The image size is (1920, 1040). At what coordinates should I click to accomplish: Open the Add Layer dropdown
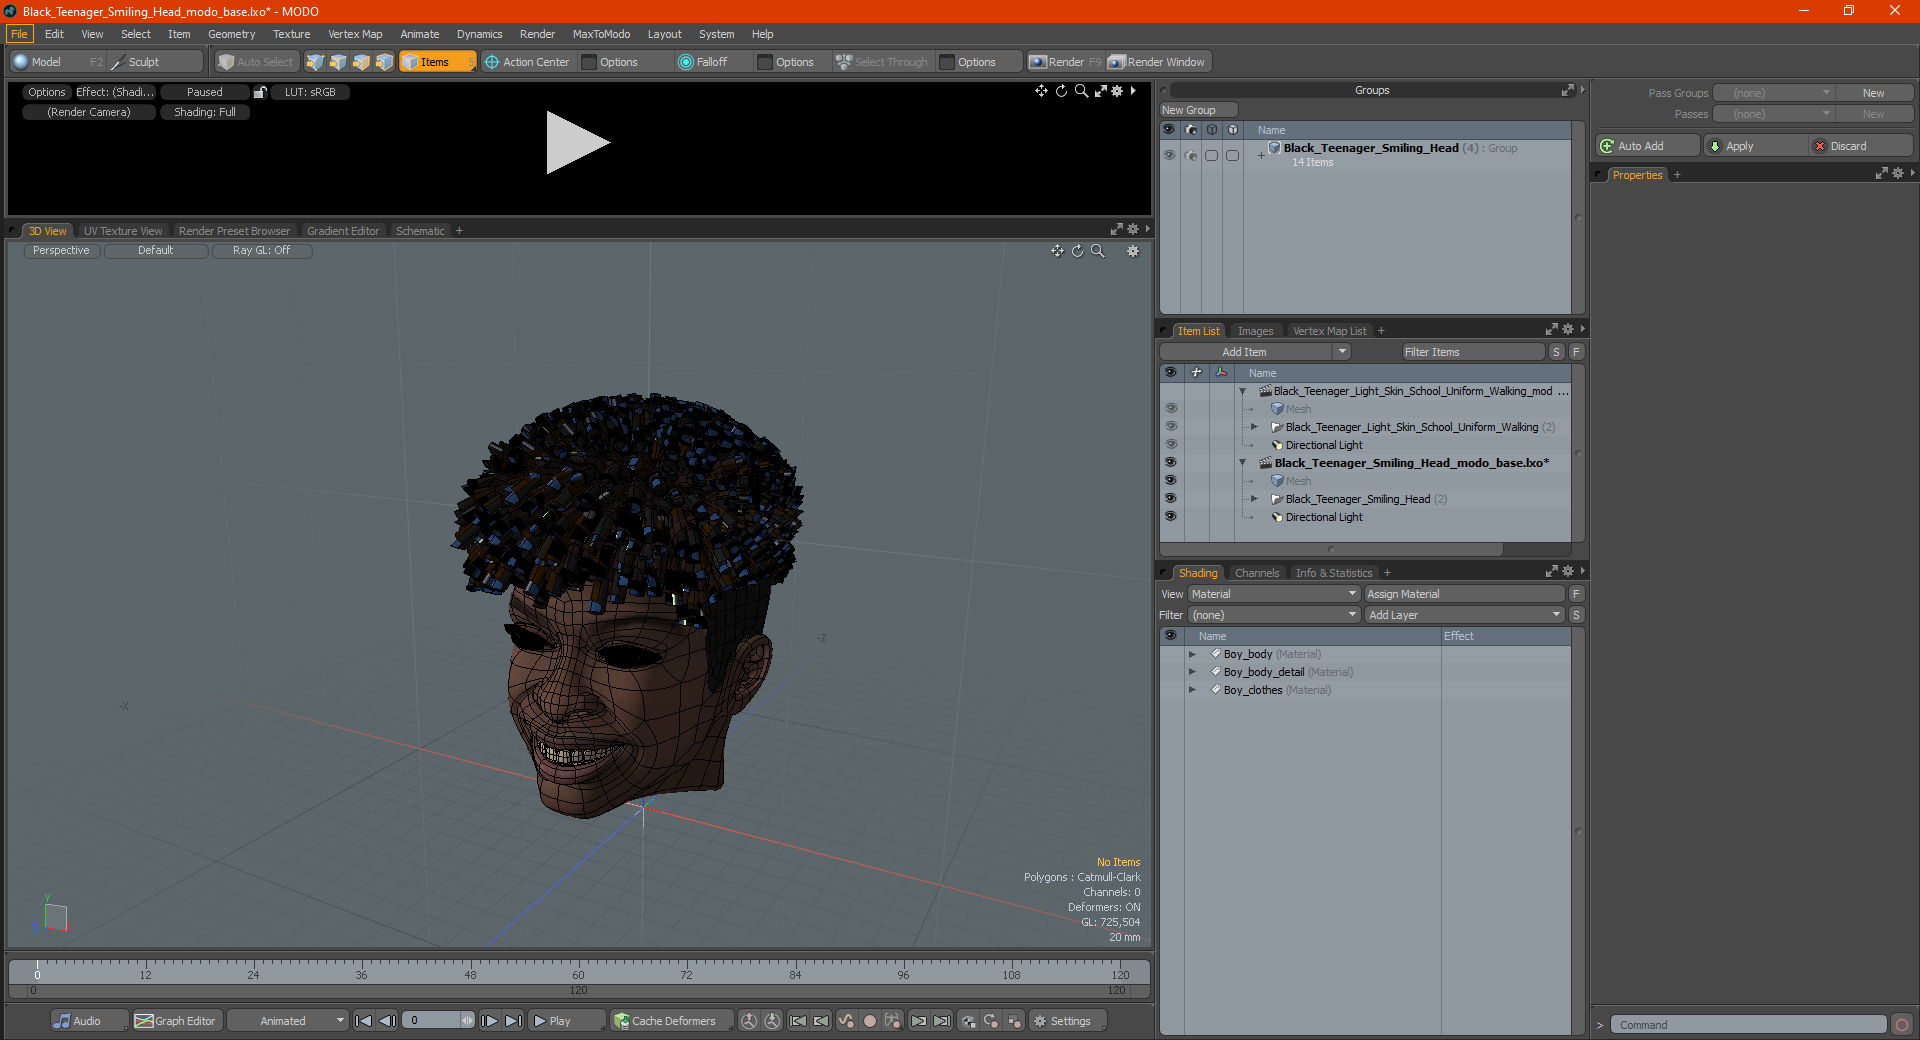click(1464, 615)
